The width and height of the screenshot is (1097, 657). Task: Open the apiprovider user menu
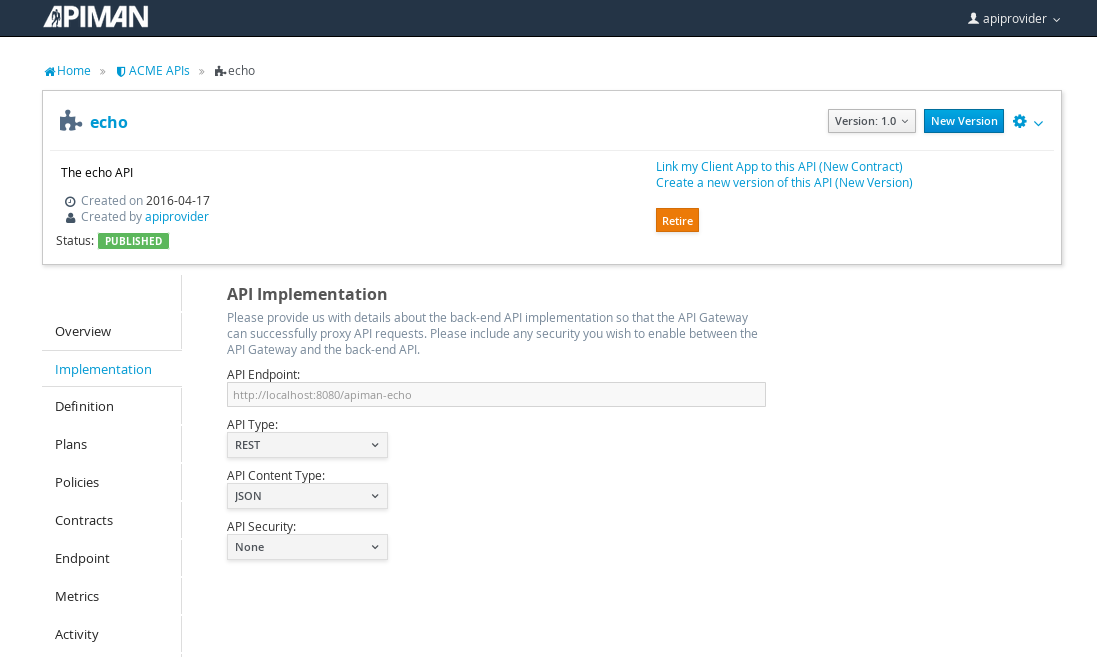pos(1014,19)
